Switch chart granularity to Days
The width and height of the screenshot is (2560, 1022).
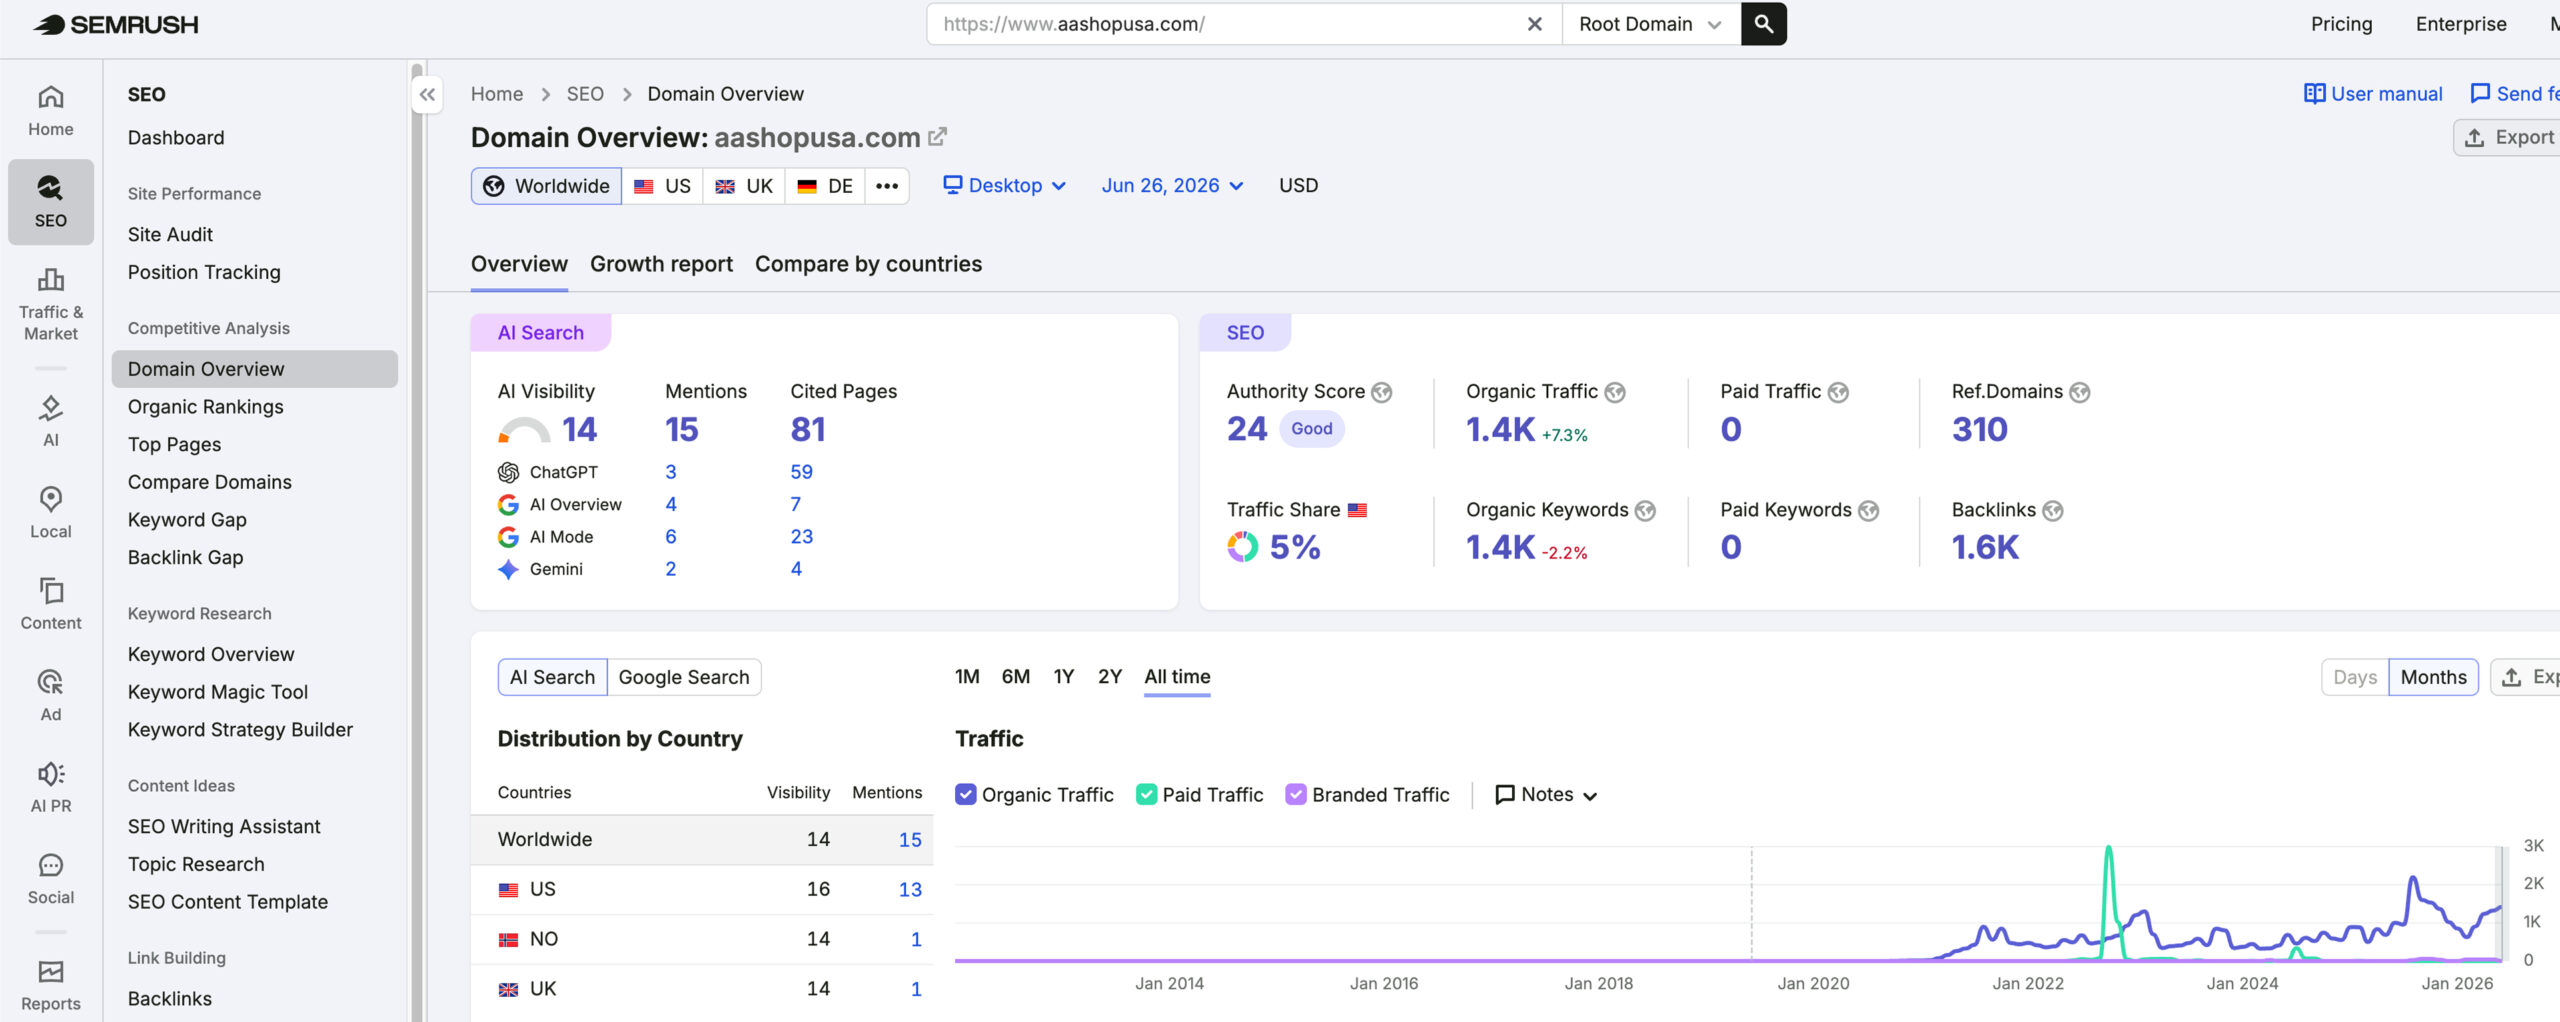coord(2355,677)
